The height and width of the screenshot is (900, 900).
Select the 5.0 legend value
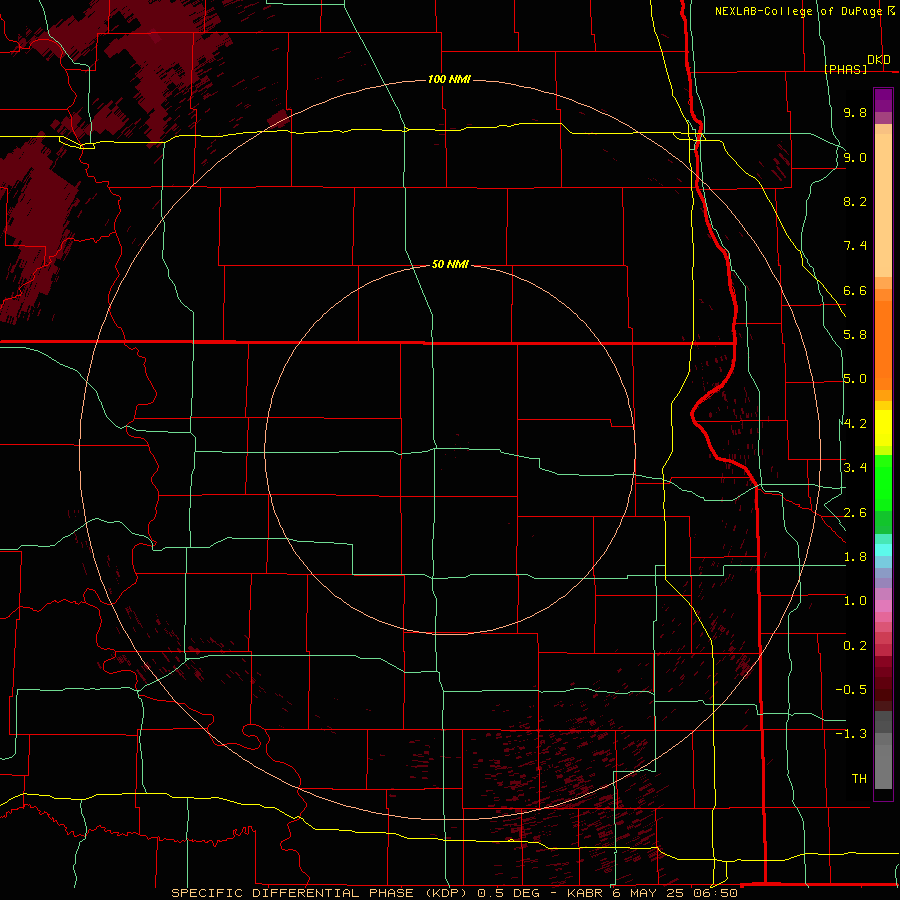point(855,379)
